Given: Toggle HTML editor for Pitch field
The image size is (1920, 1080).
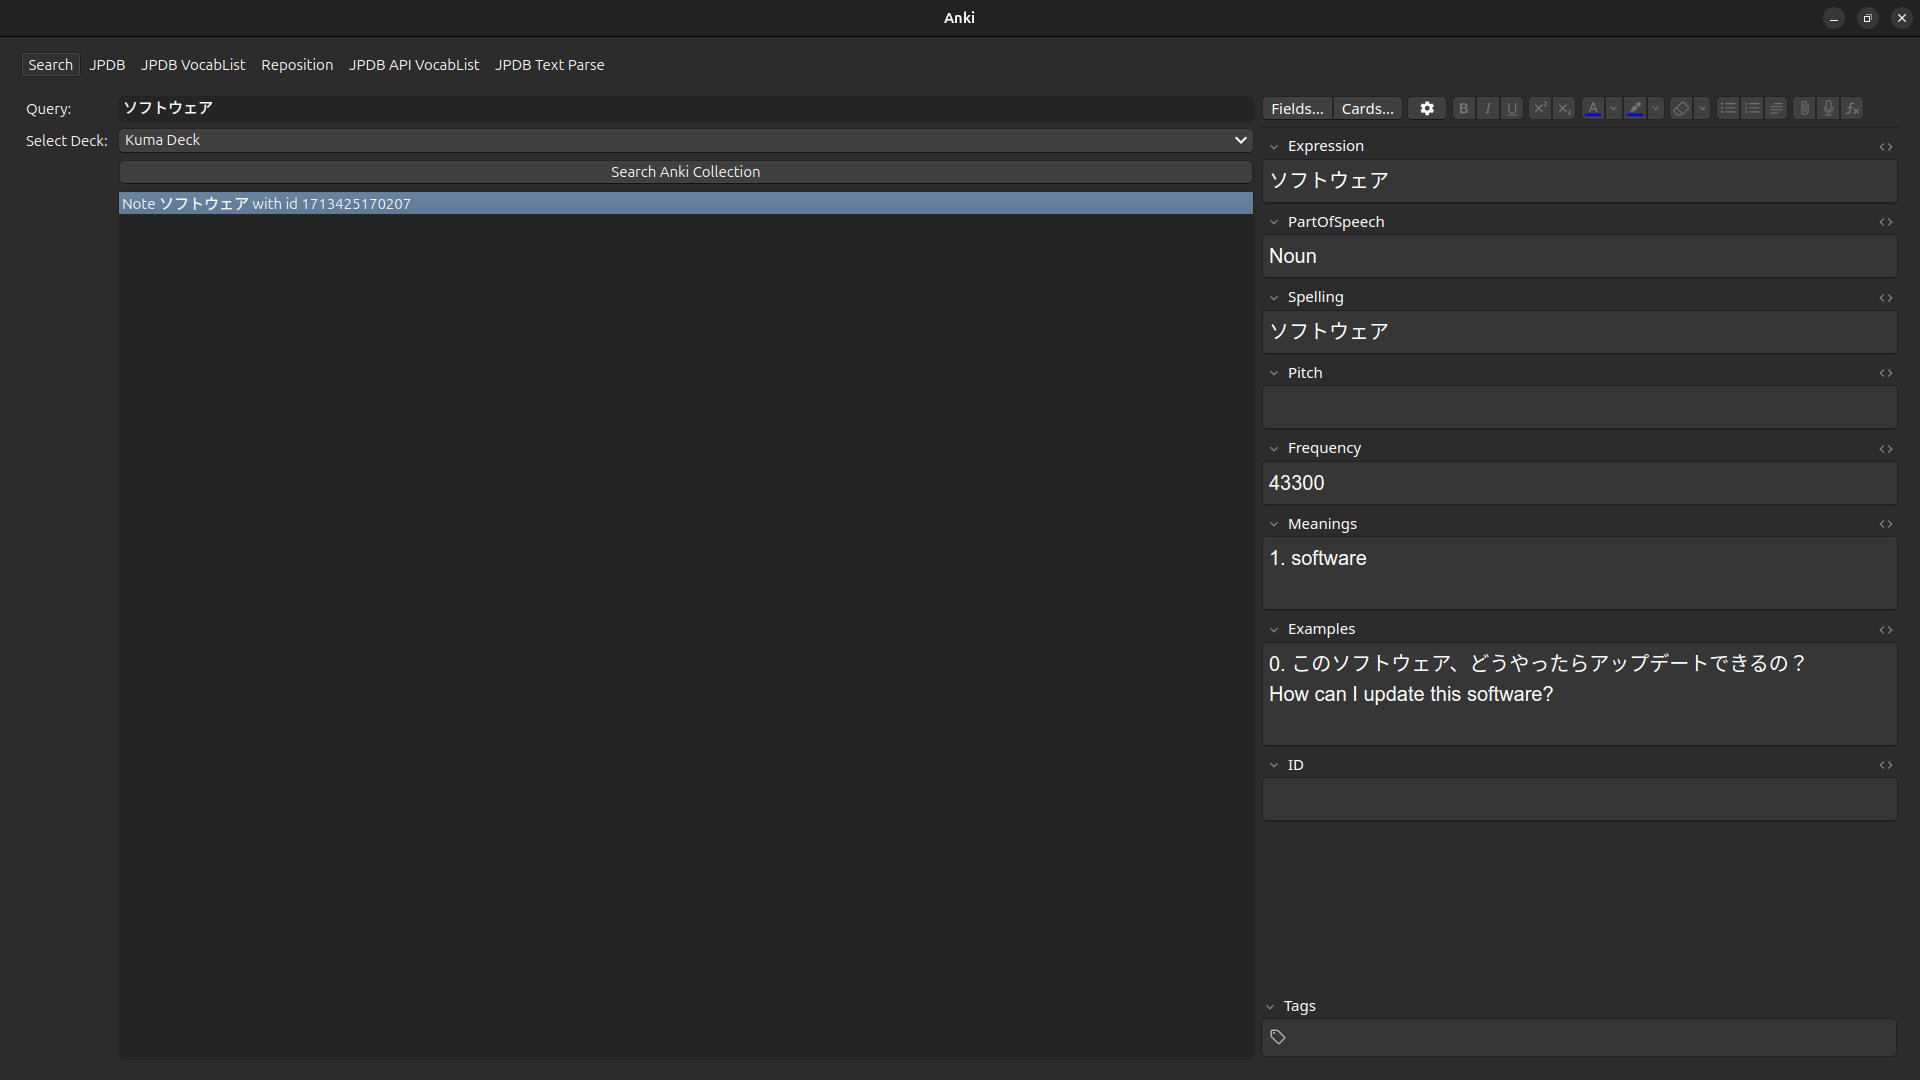Looking at the screenshot, I should pos(1885,373).
